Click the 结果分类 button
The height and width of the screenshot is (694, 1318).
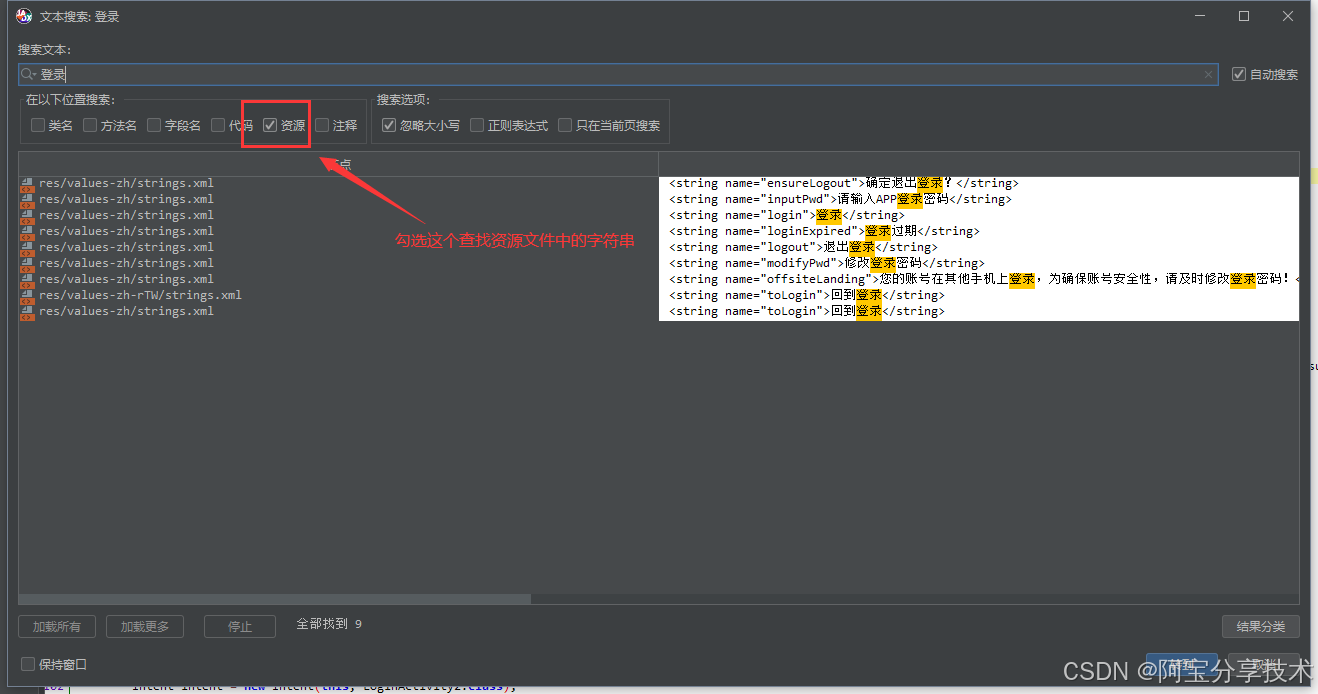point(1261,626)
